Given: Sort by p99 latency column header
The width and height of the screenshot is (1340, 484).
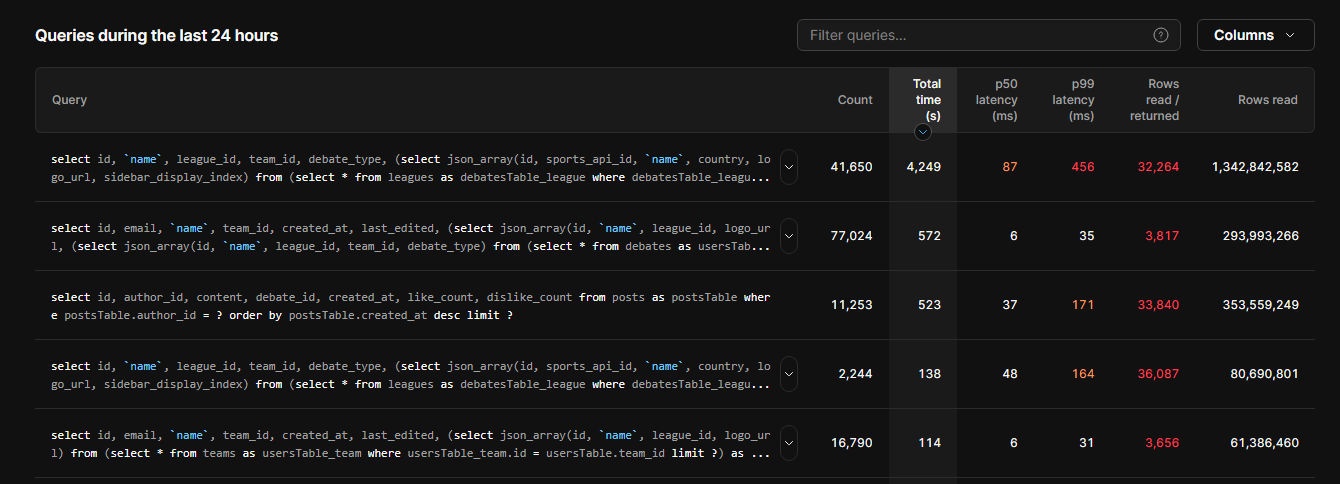Looking at the screenshot, I should pos(1073,100).
